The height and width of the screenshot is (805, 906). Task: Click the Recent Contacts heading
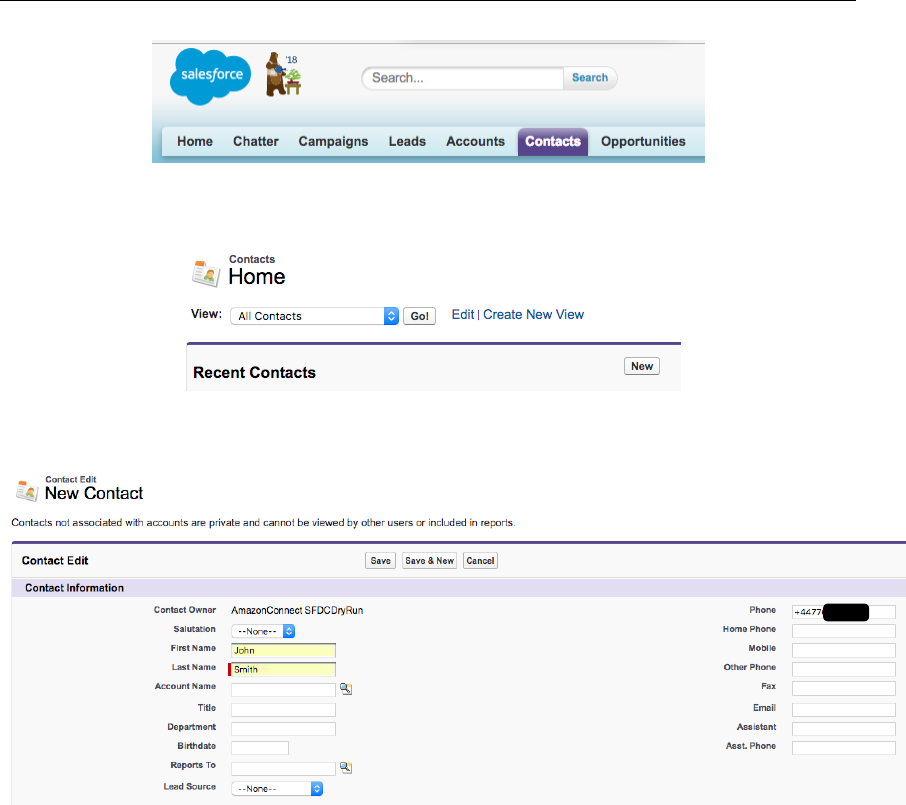point(254,373)
